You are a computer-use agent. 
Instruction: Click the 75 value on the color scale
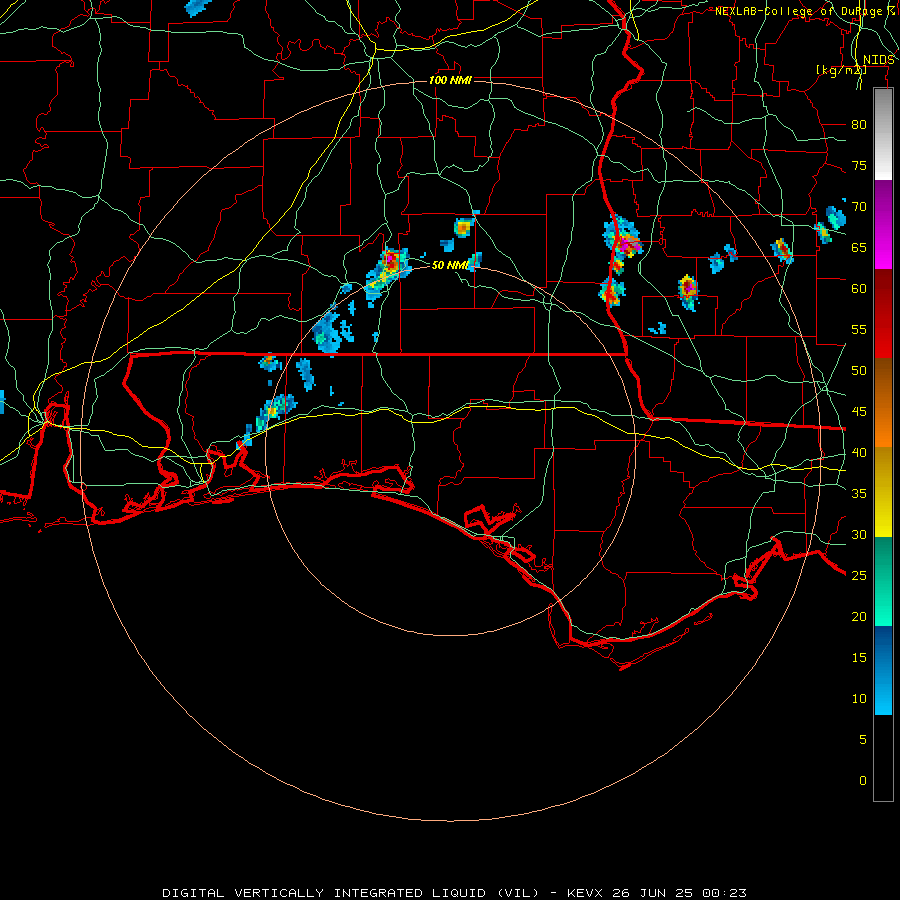pos(859,165)
